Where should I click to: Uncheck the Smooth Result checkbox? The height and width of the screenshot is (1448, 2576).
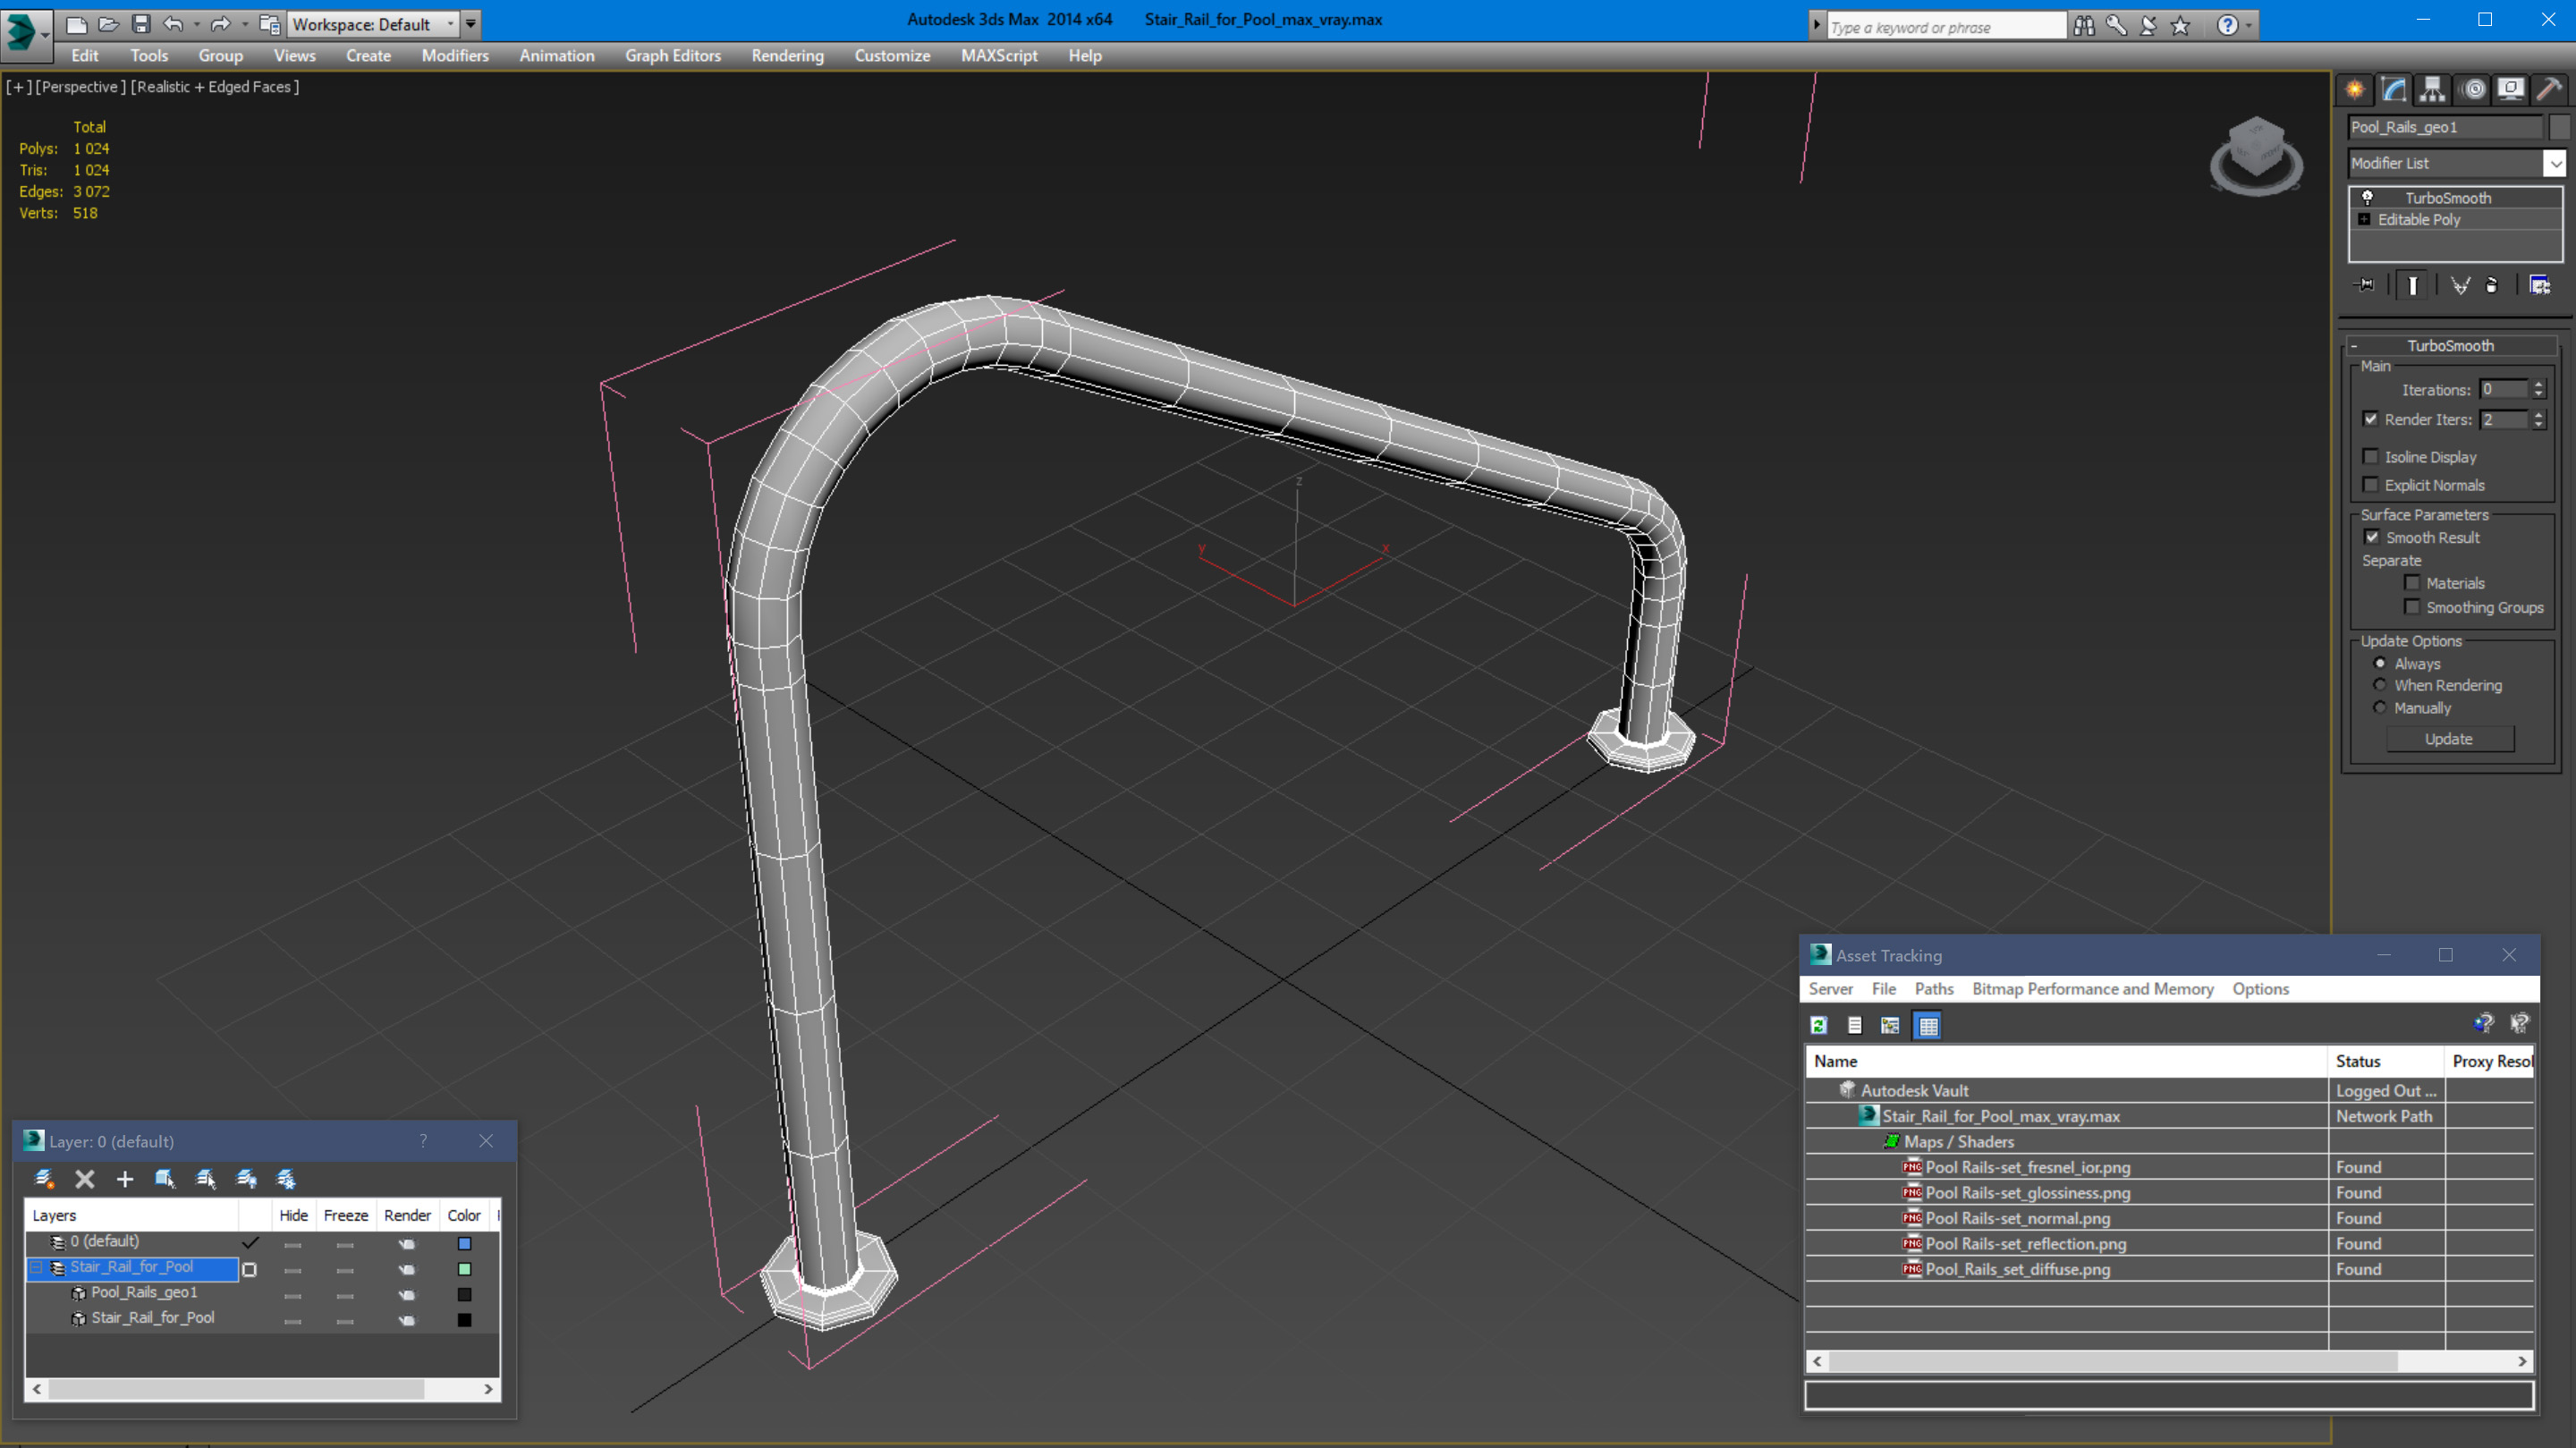coord(2372,537)
